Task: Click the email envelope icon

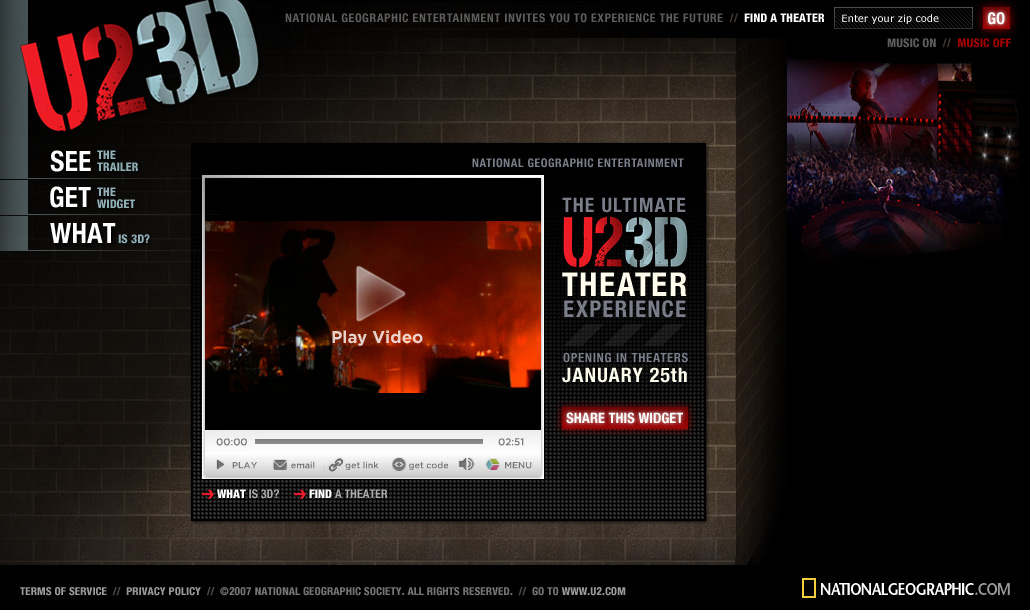Action: coord(280,465)
